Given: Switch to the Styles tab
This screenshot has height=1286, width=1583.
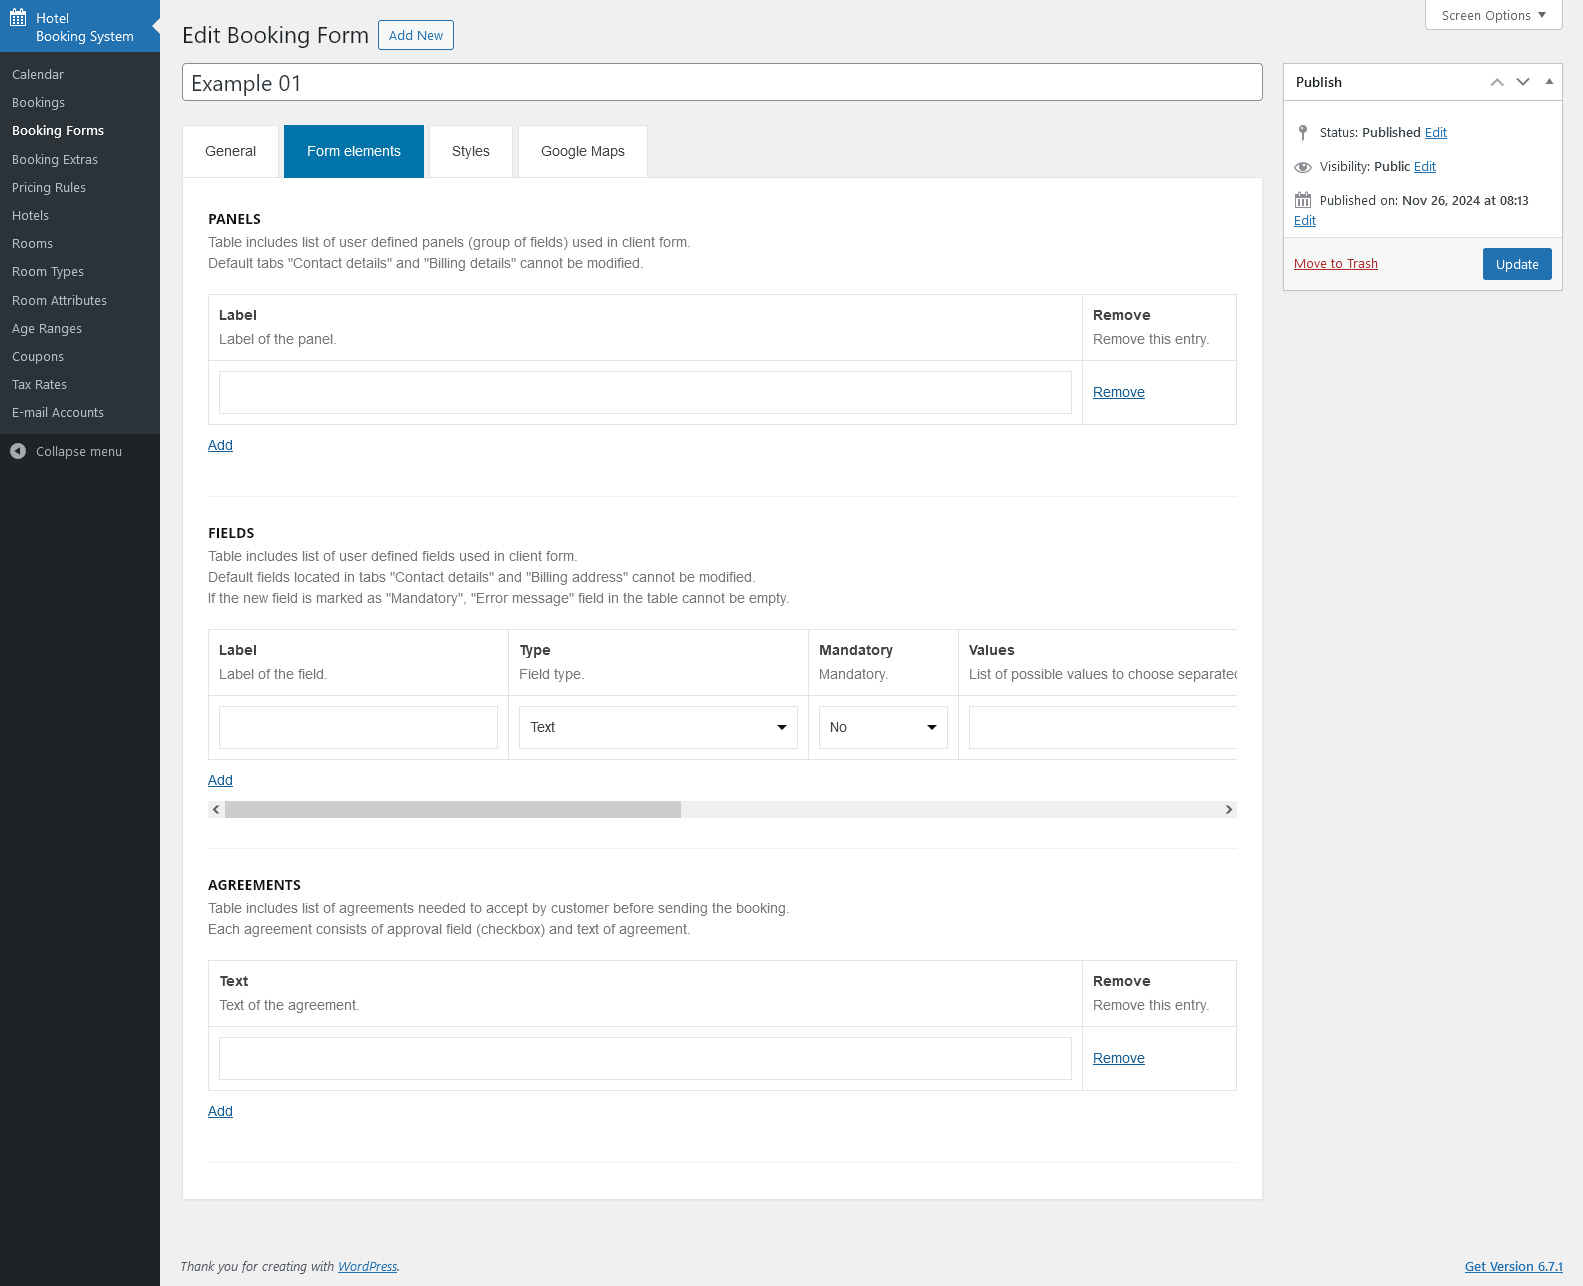Looking at the screenshot, I should pyautogui.click(x=470, y=151).
